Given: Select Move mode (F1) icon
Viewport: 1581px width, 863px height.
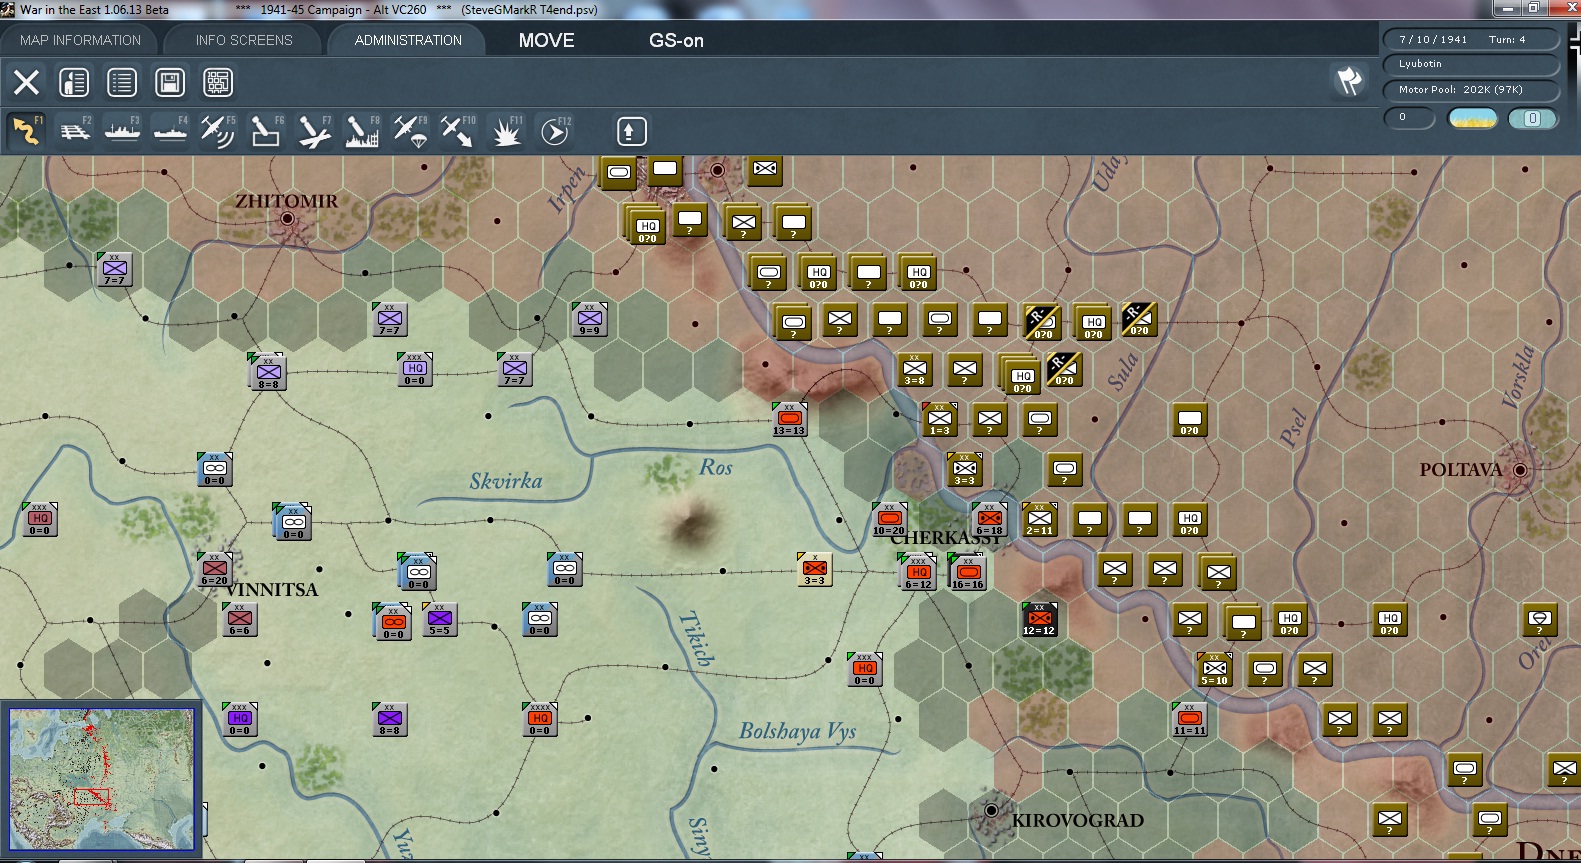Looking at the screenshot, I should pyautogui.click(x=26, y=131).
